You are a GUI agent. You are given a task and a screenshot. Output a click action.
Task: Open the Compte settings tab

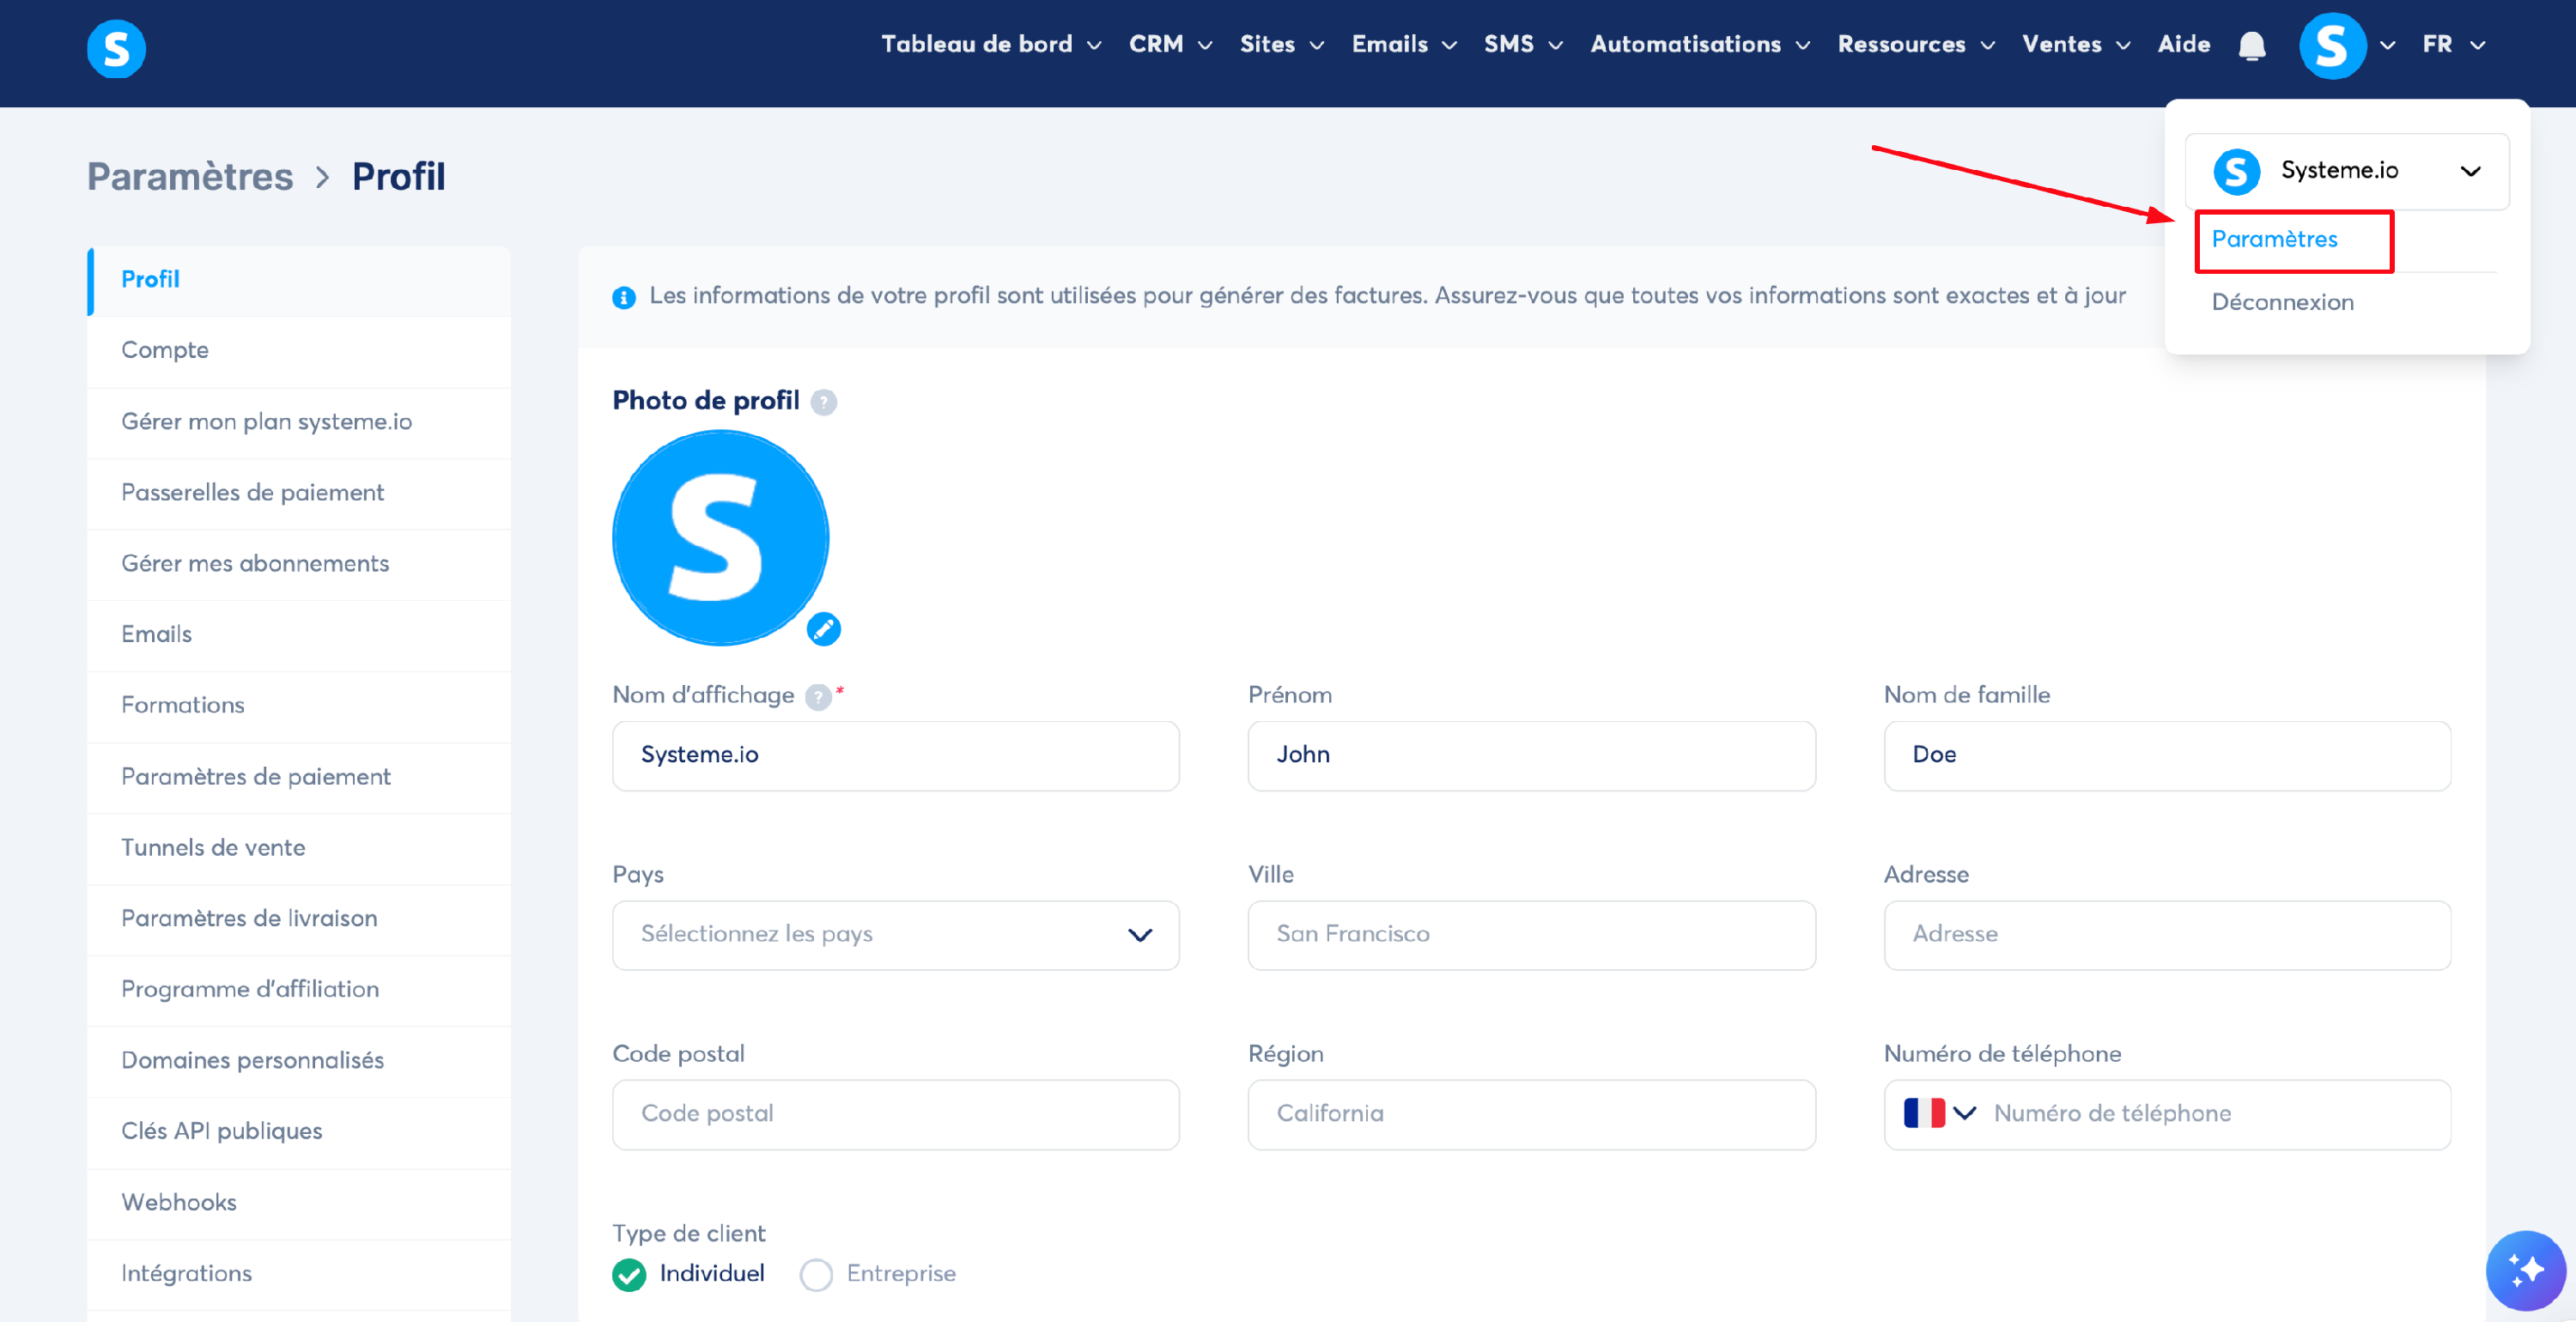coord(165,350)
